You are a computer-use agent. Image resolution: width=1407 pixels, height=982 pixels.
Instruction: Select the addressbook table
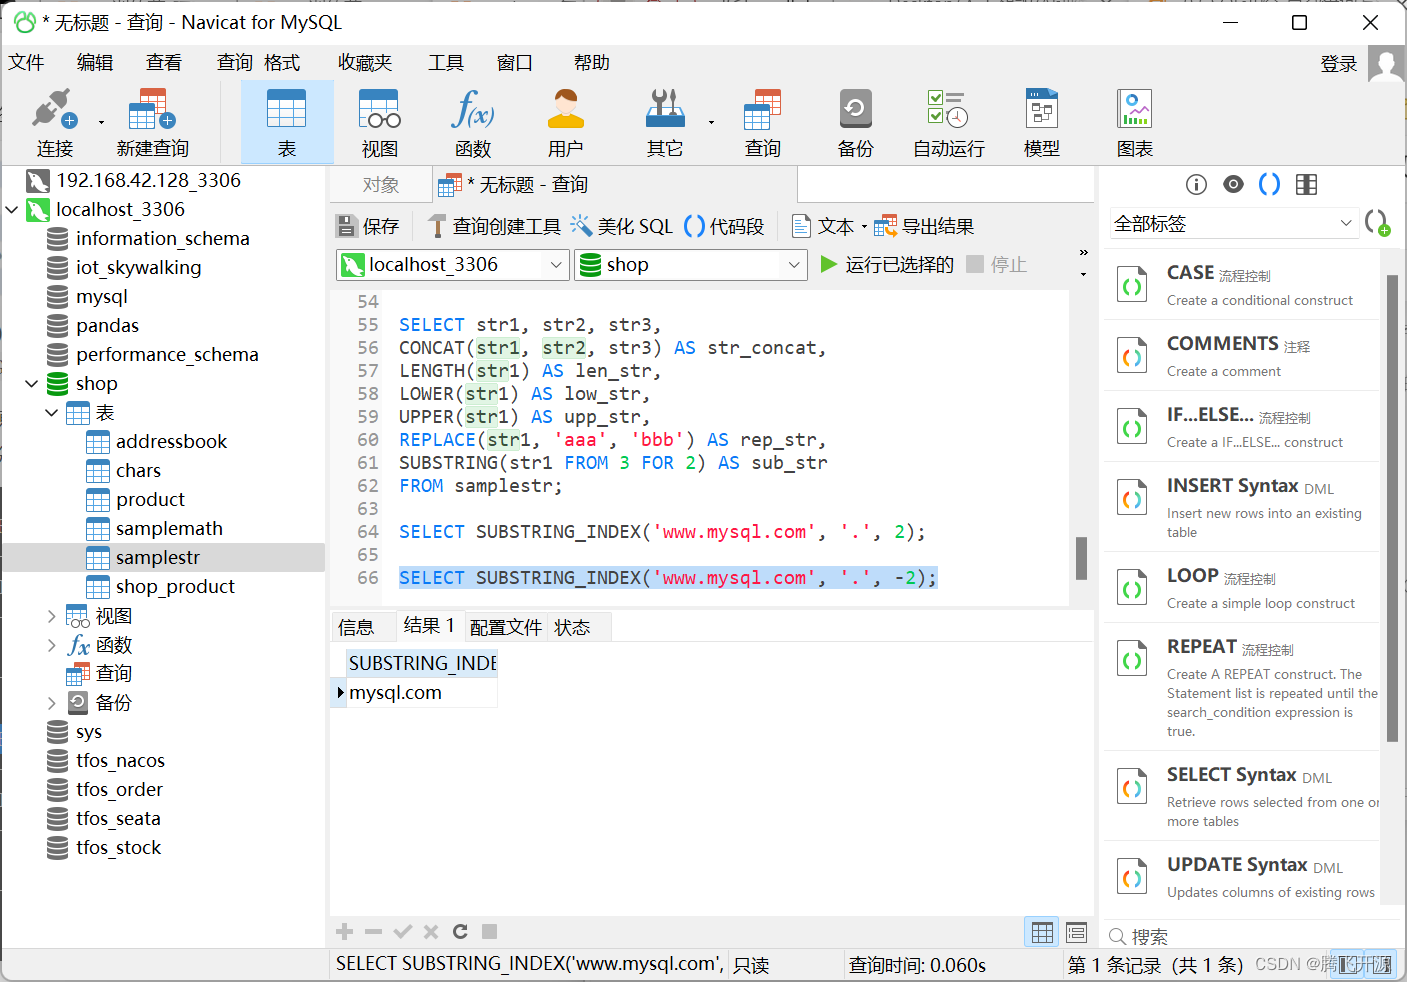[x=171, y=442]
